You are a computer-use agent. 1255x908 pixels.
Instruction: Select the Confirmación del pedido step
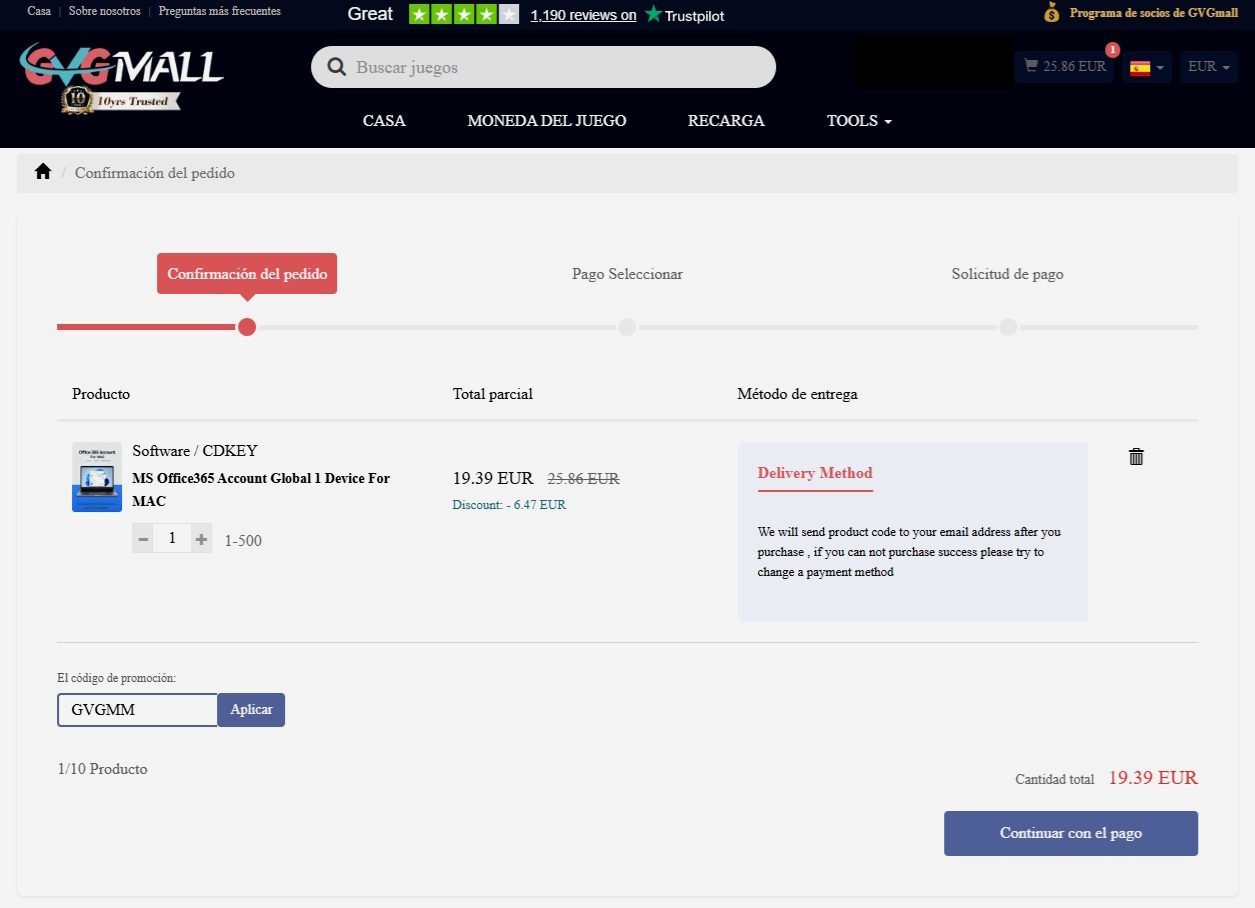pos(247,274)
